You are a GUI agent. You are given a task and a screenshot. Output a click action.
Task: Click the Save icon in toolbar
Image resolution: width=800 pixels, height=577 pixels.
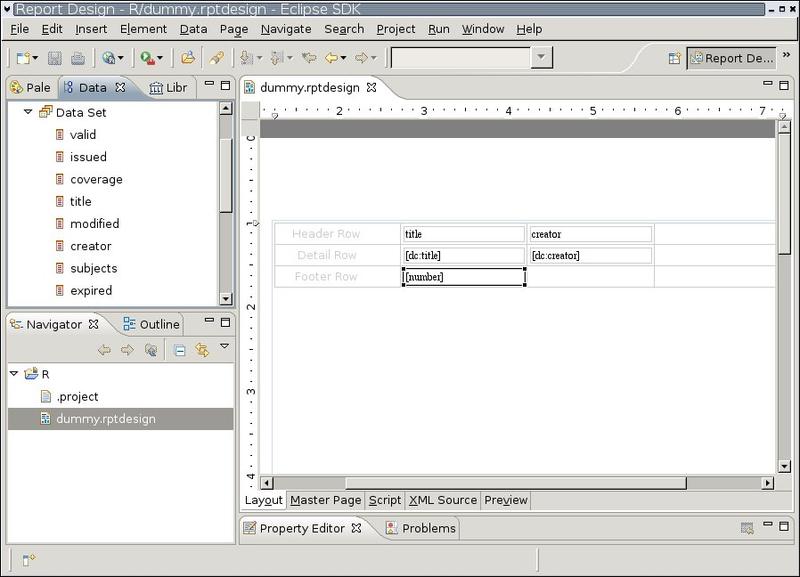click(x=55, y=59)
